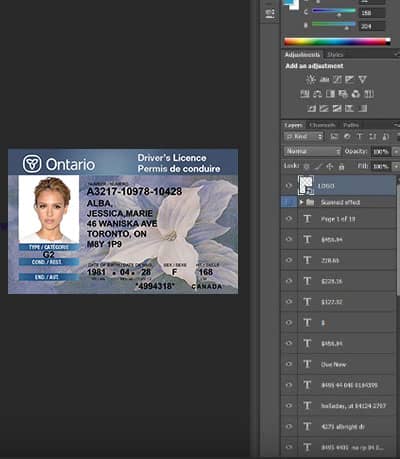Open the Layers panel flyout menu

[396, 125]
